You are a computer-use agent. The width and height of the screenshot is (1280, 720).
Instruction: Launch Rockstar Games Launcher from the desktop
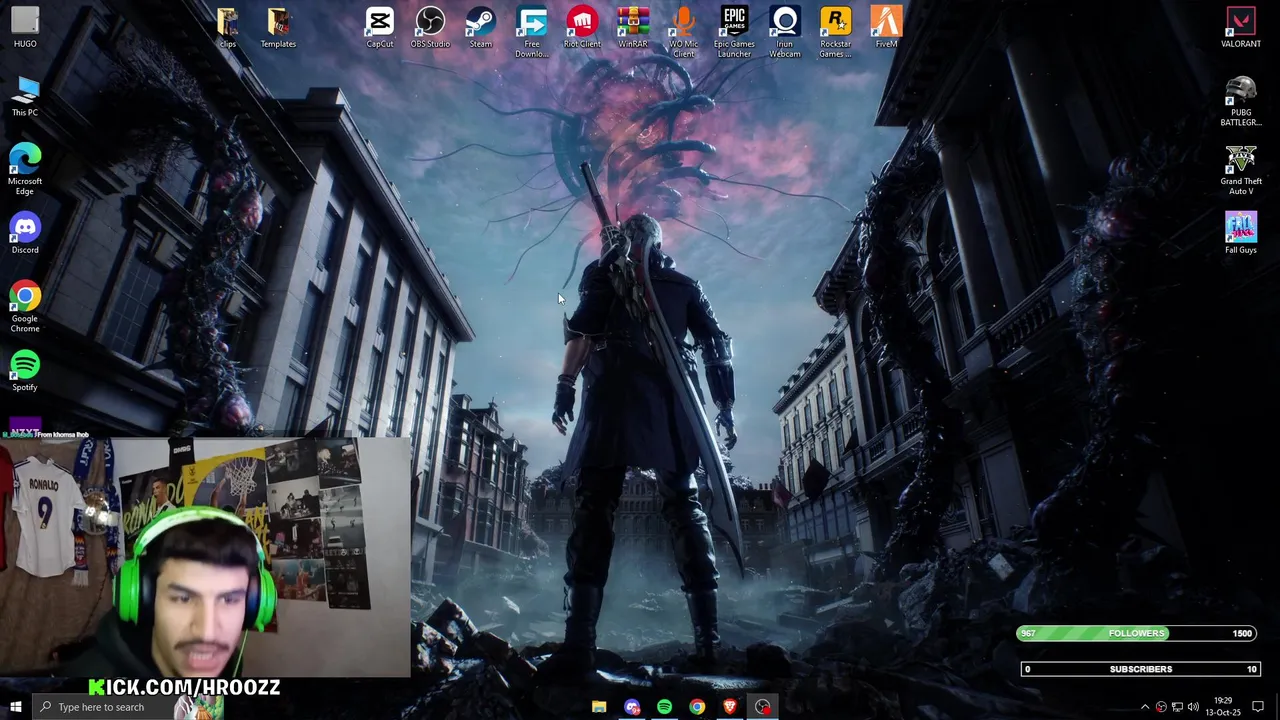(x=836, y=32)
